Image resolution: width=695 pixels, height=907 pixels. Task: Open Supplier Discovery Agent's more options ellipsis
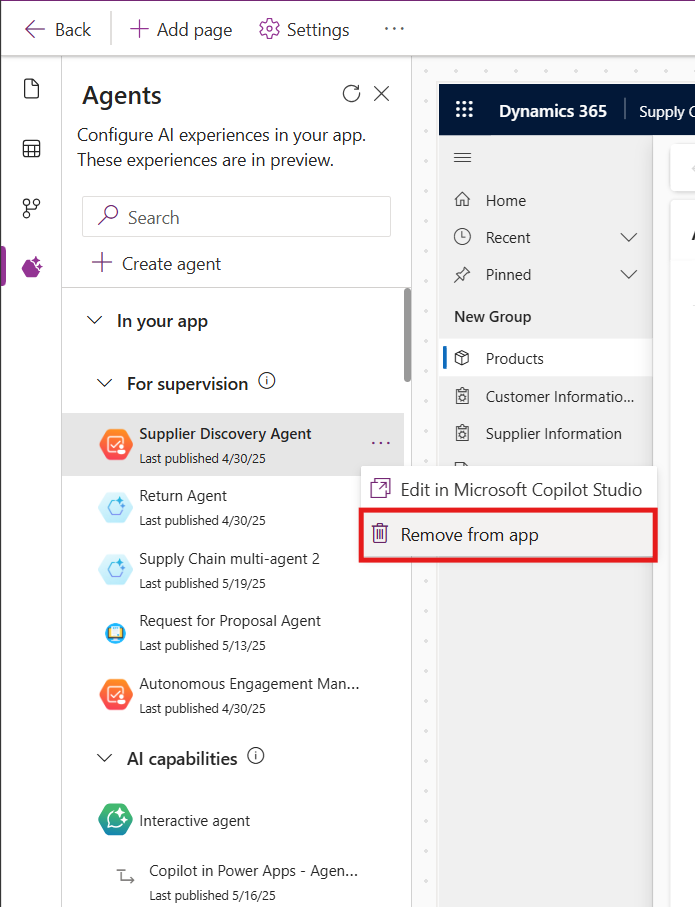pos(381,443)
